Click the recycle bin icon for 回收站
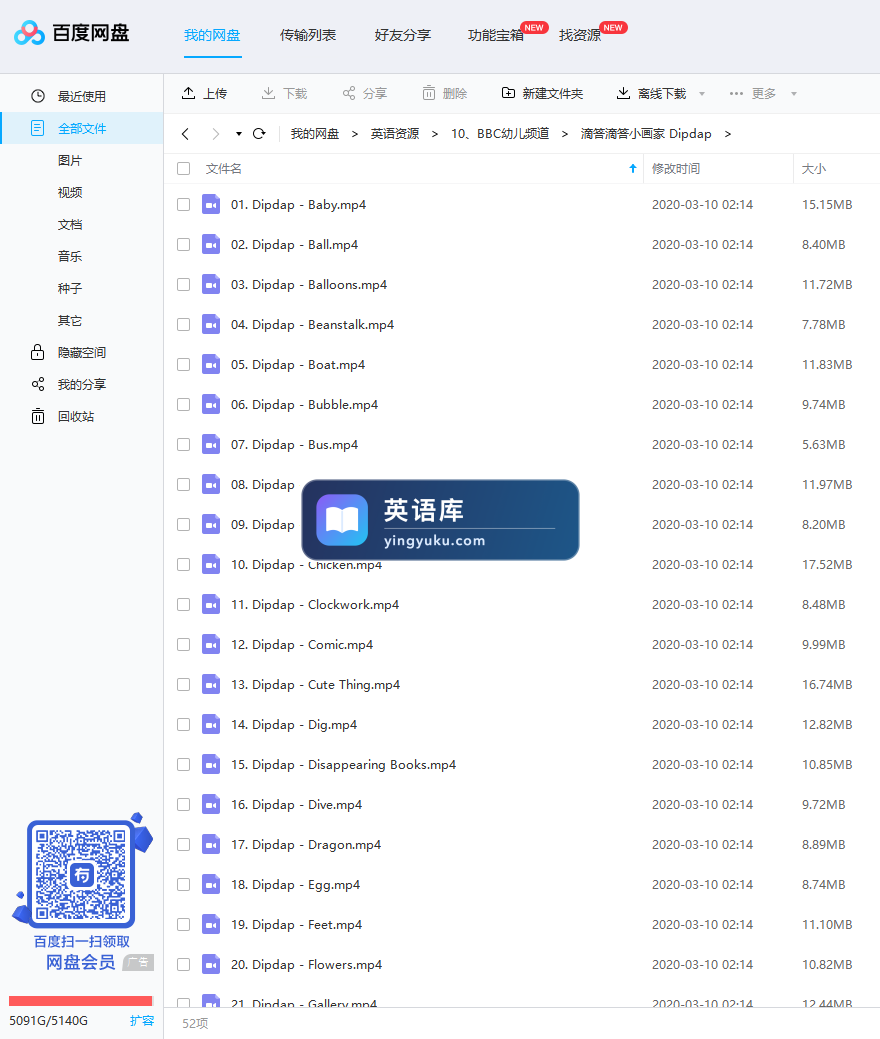The width and height of the screenshot is (880, 1039). (38, 416)
